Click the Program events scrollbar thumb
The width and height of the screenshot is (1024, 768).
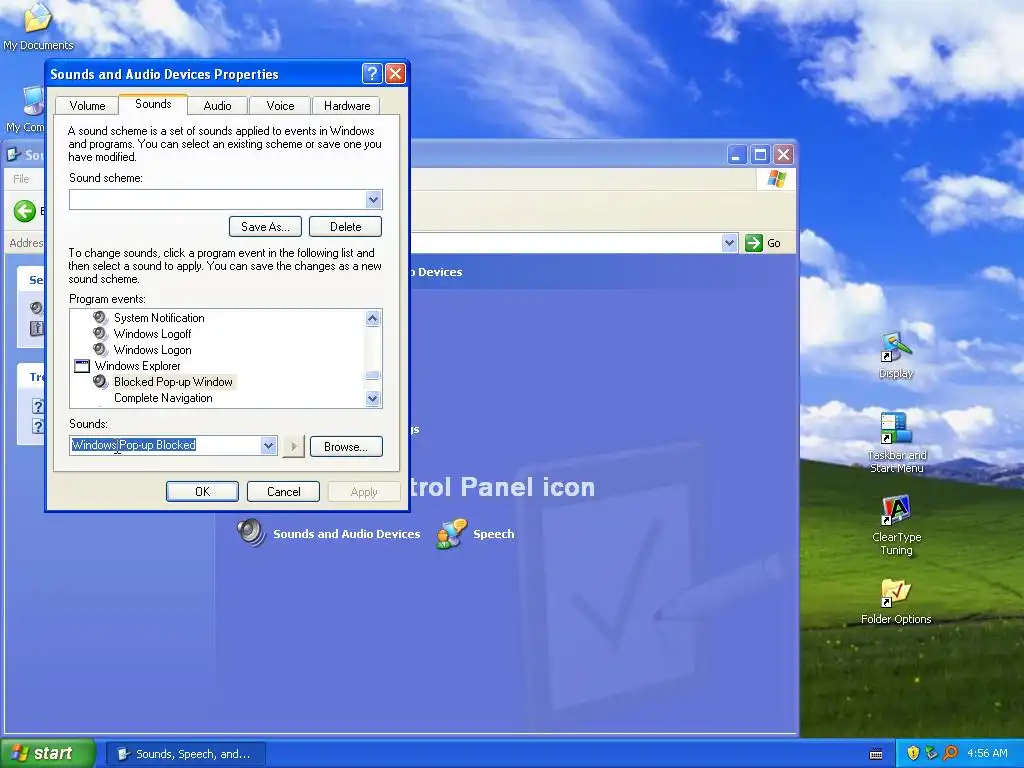click(372, 376)
